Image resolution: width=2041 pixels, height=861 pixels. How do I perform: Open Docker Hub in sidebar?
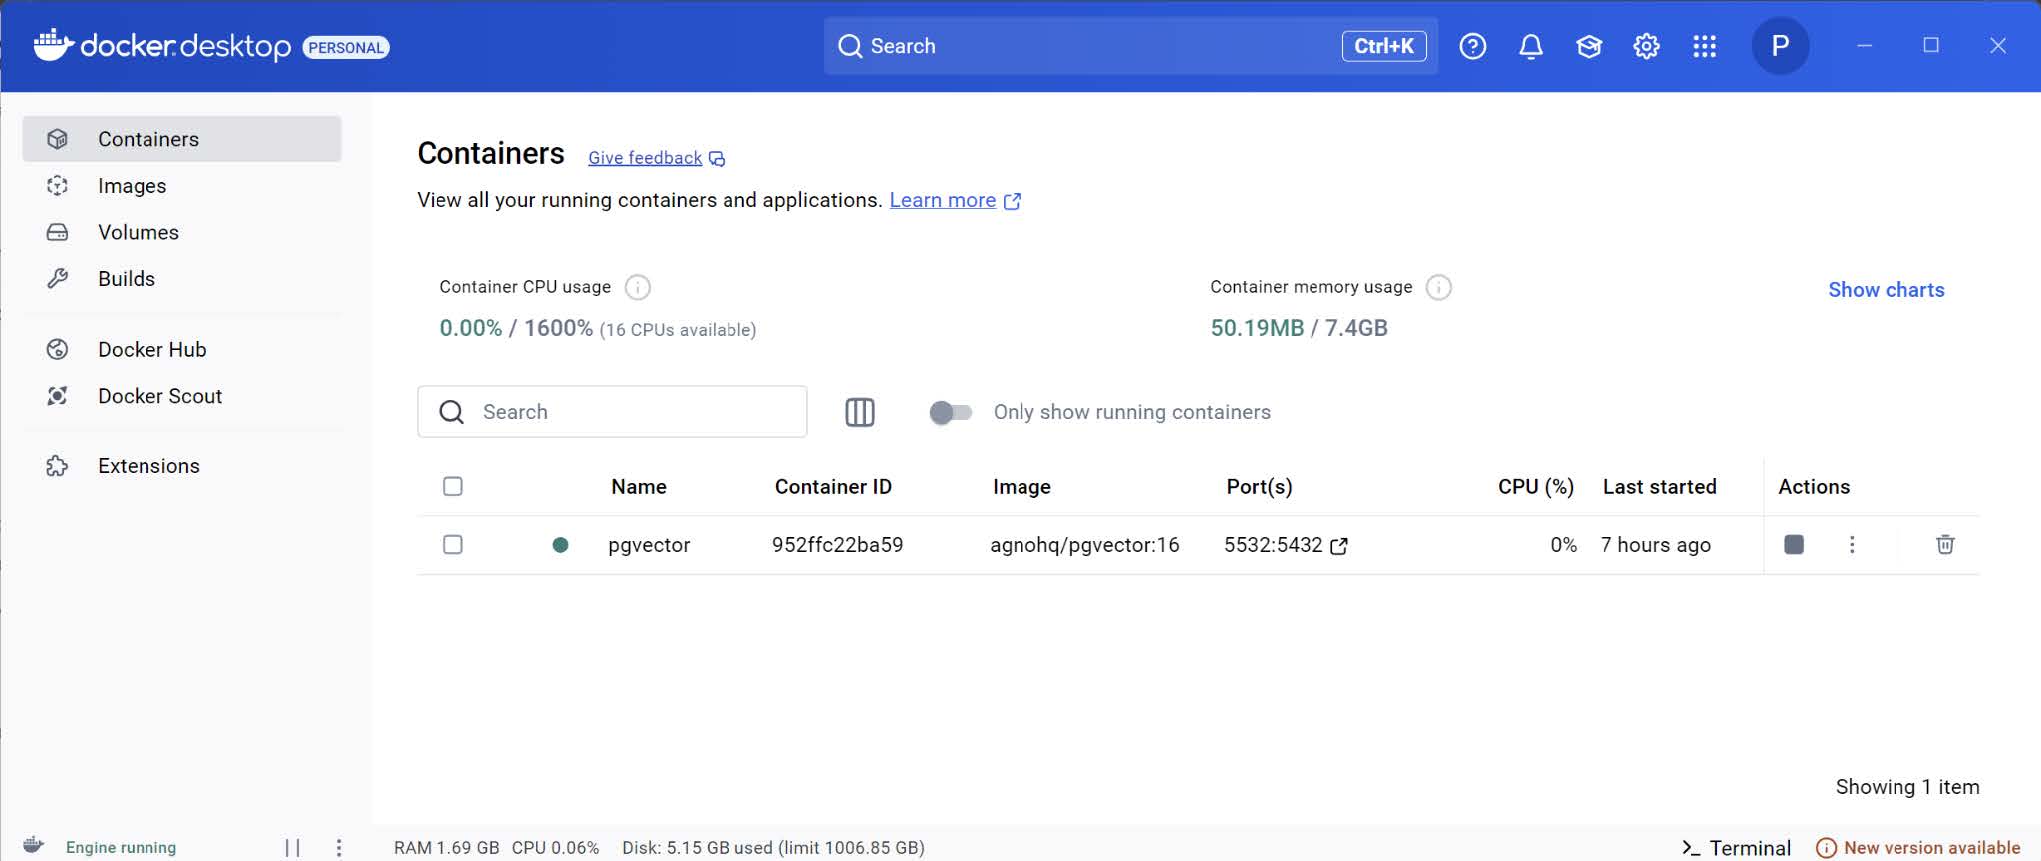tap(182, 349)
